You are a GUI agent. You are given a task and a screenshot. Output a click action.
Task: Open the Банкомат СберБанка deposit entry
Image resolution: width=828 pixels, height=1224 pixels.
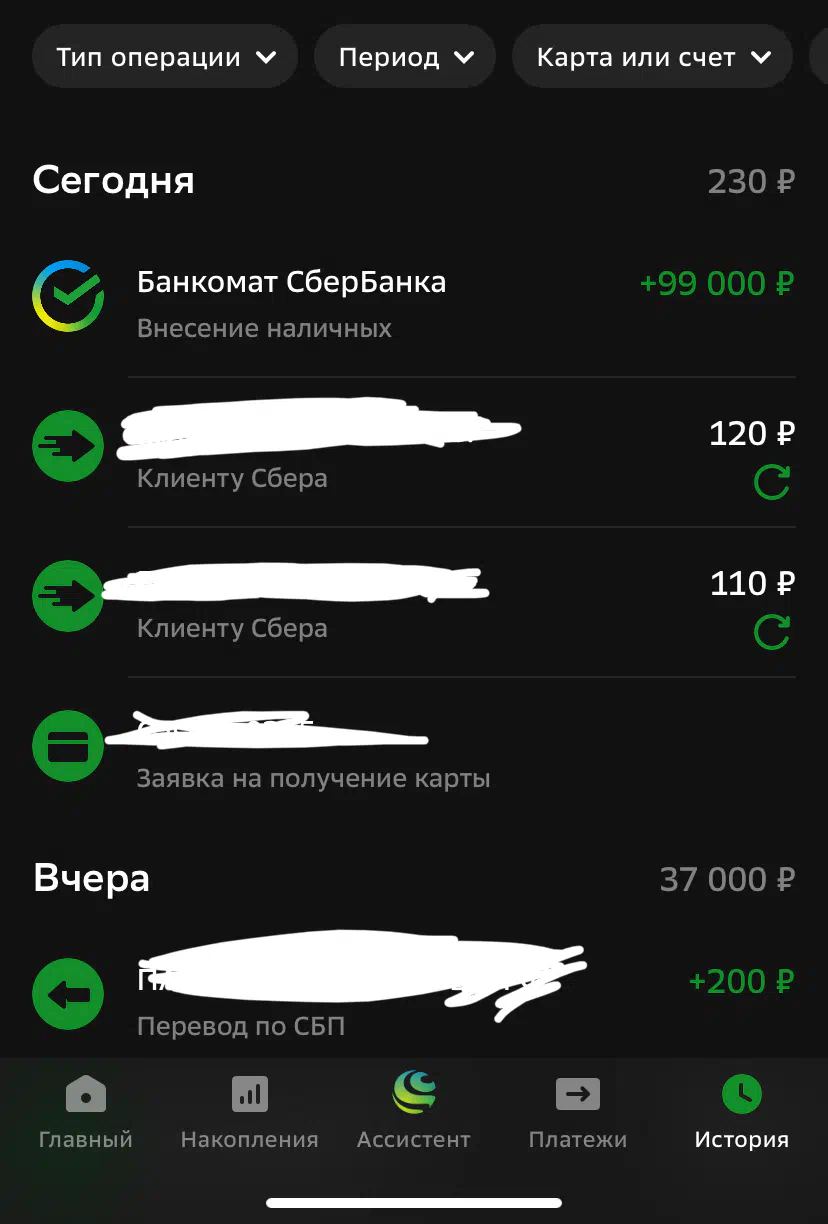tap(414, 302)
